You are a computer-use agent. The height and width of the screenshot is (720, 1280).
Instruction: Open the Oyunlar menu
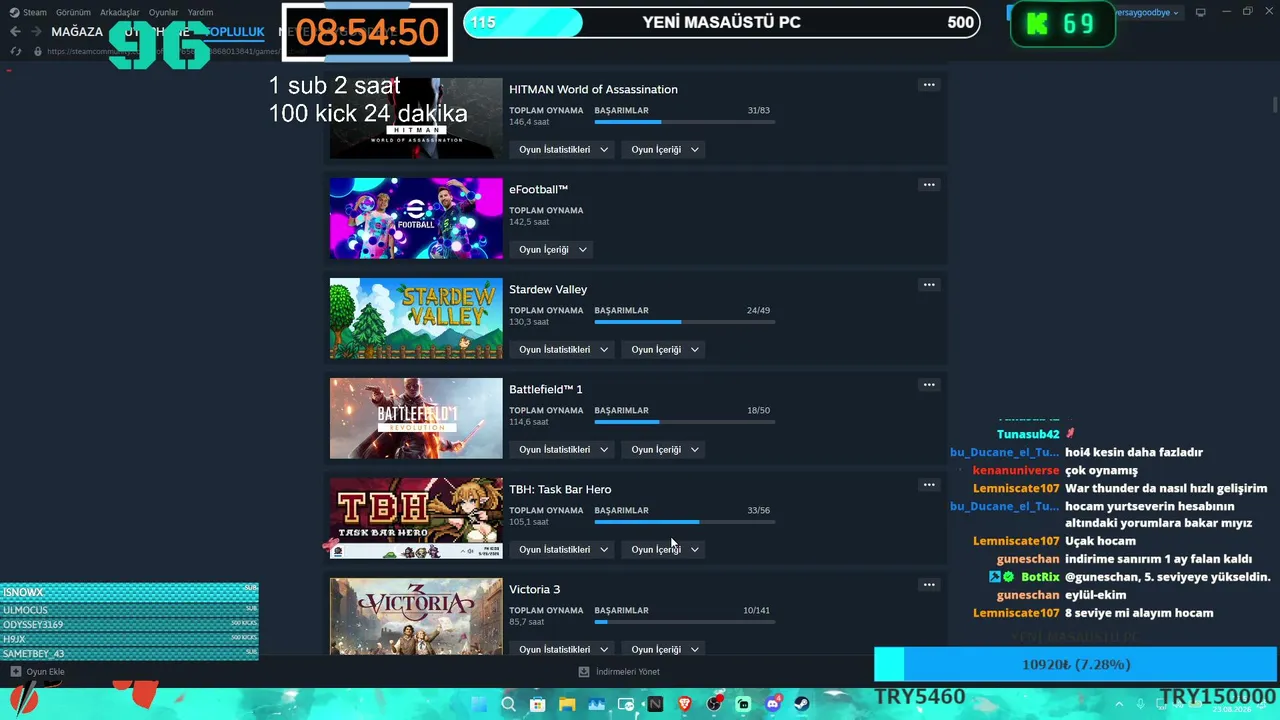click(x=163, y=12)
